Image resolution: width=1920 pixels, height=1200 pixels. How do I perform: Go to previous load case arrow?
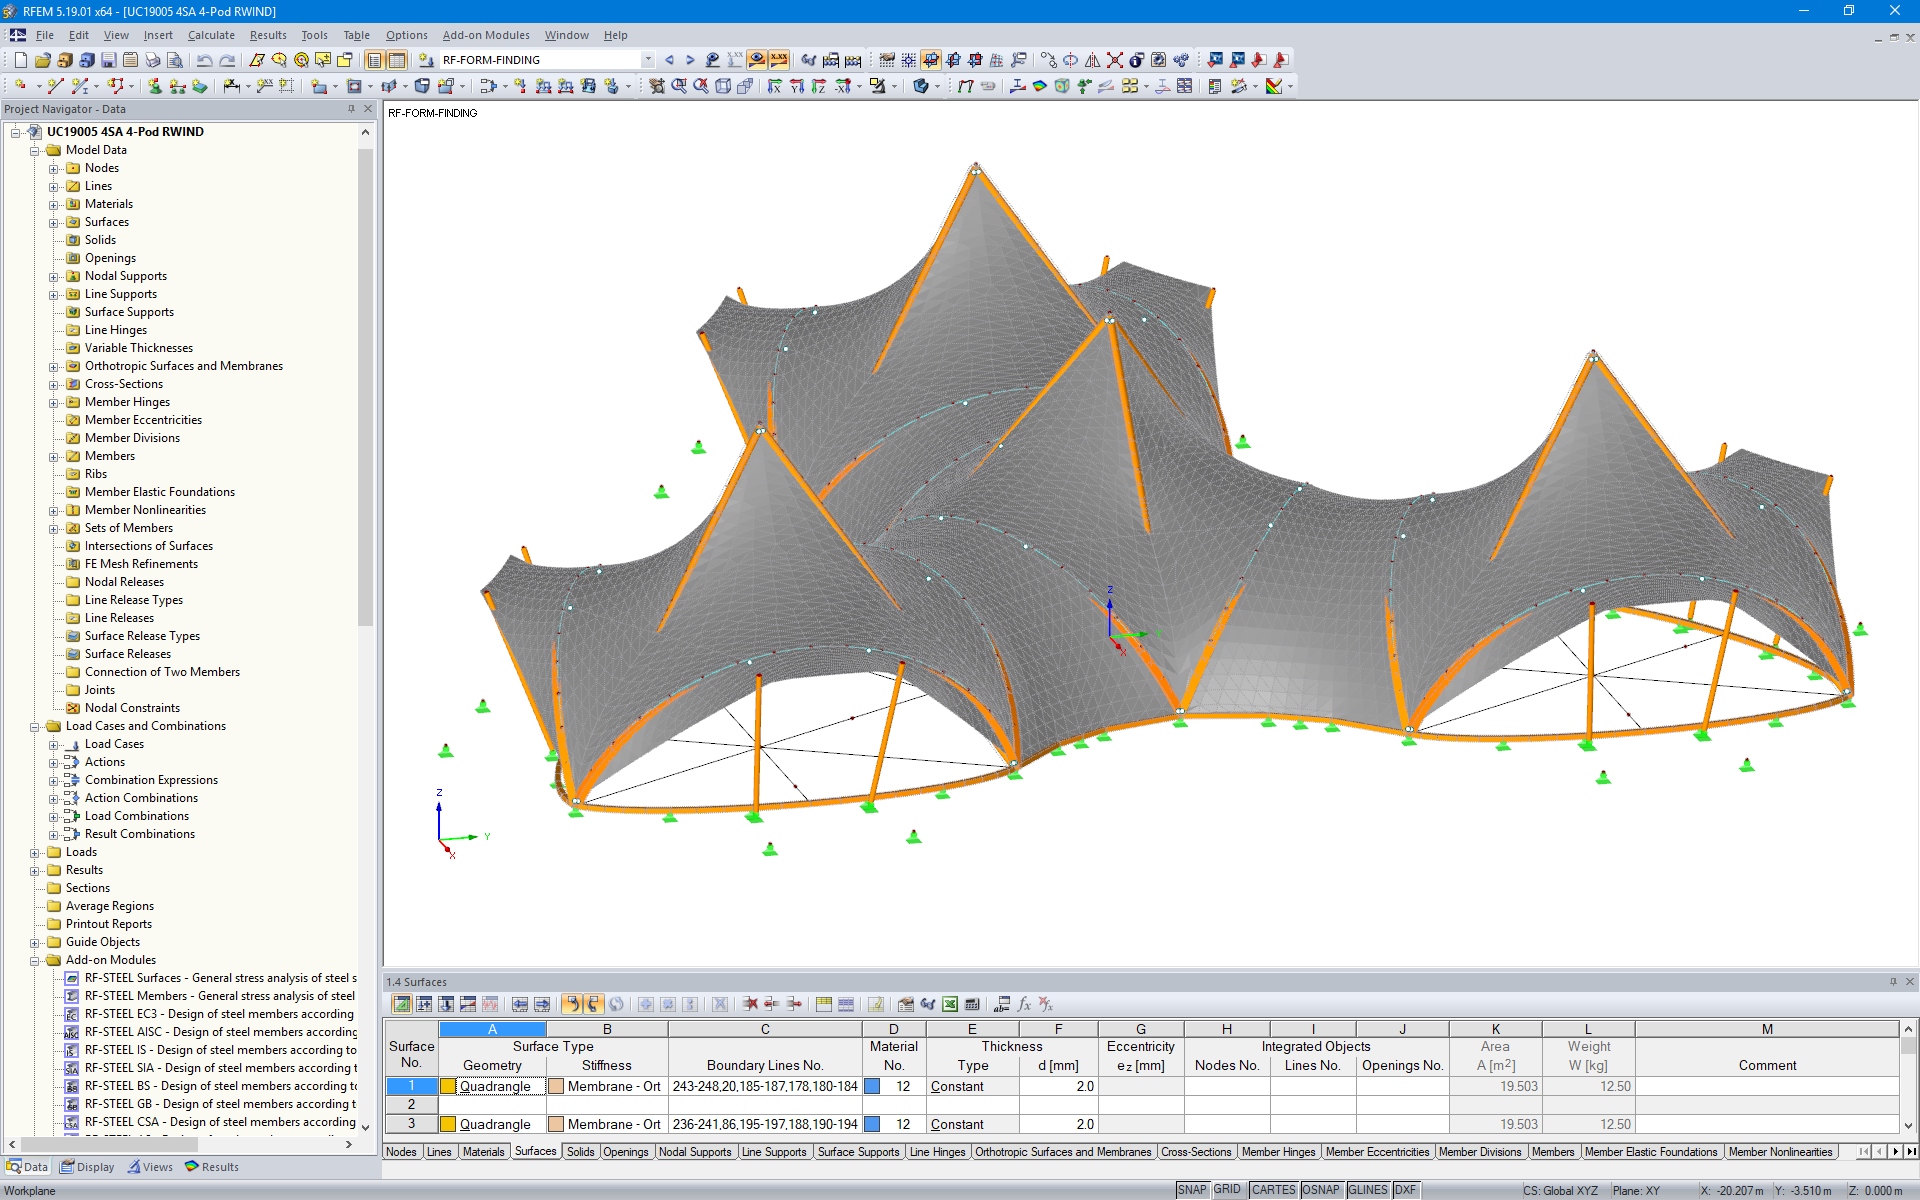click(x=669, y=60)
